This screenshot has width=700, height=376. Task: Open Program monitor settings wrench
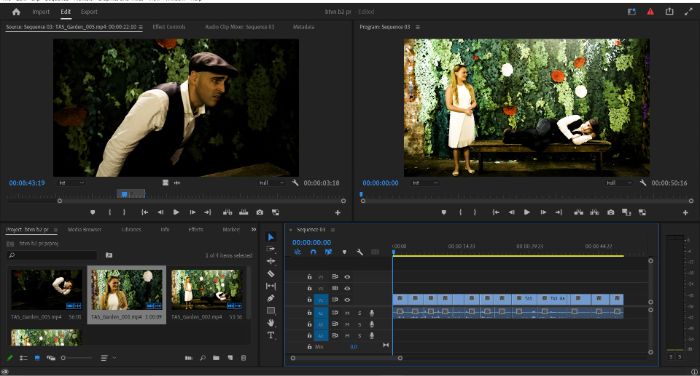643,183
